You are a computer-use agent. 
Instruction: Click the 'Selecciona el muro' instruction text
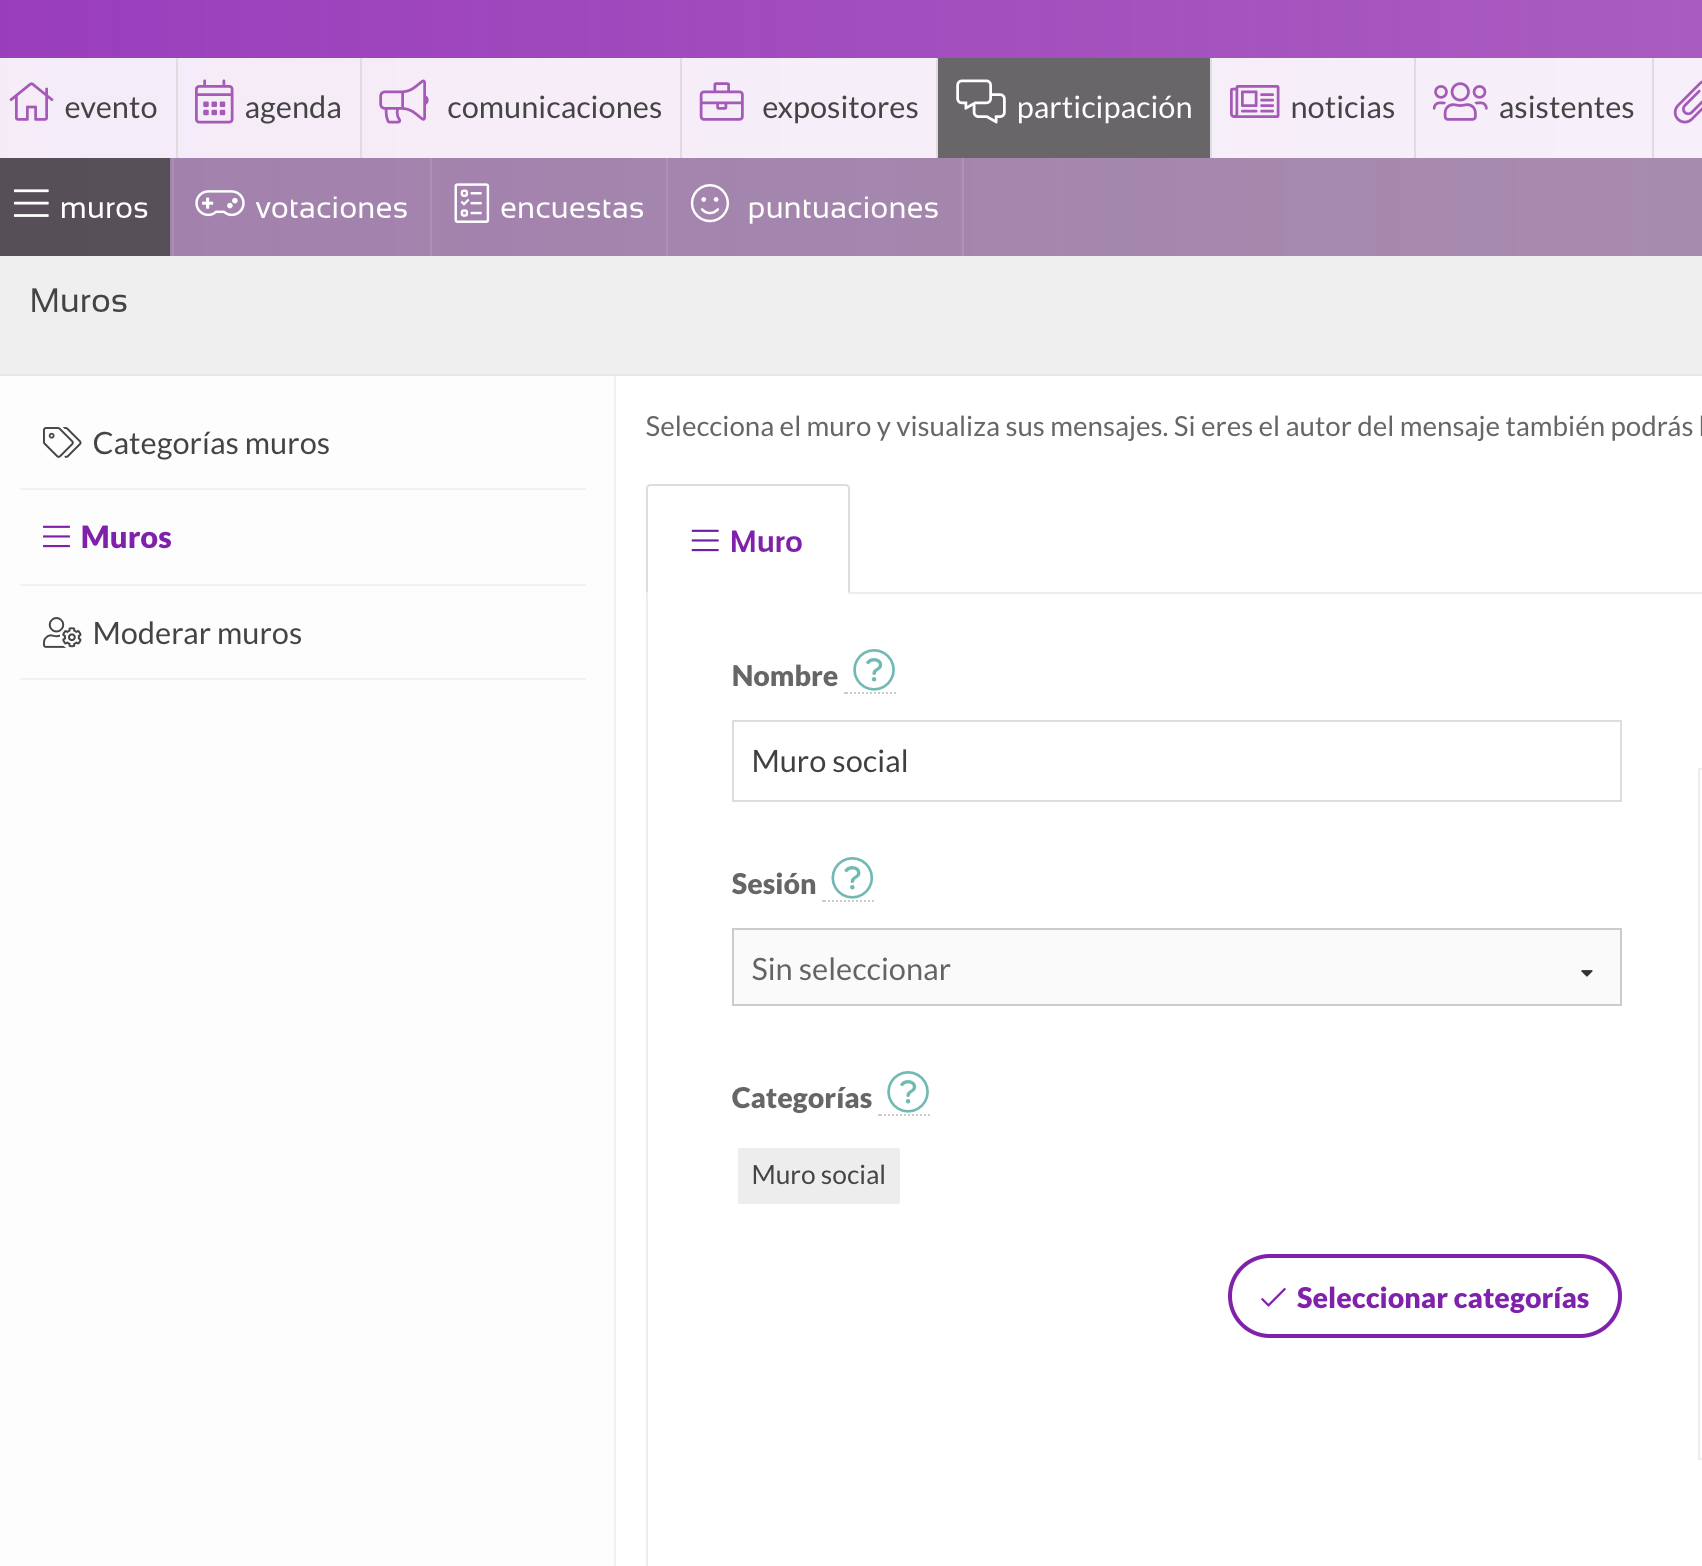pos(1173,426)
